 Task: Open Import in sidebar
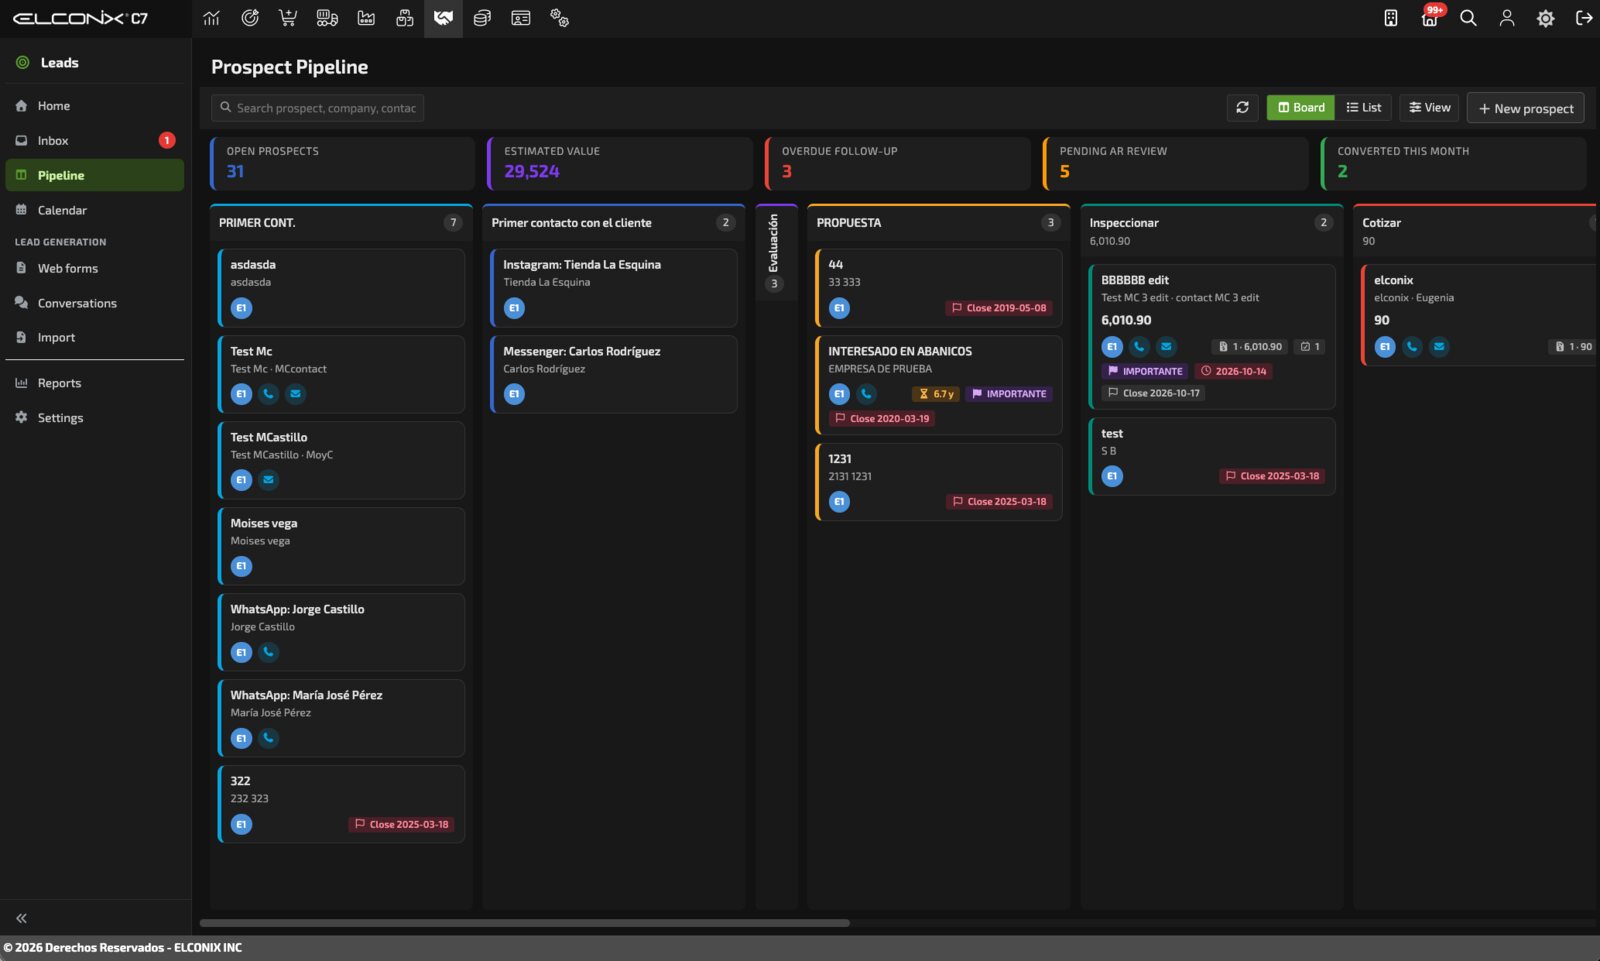[x=95, y=338]
